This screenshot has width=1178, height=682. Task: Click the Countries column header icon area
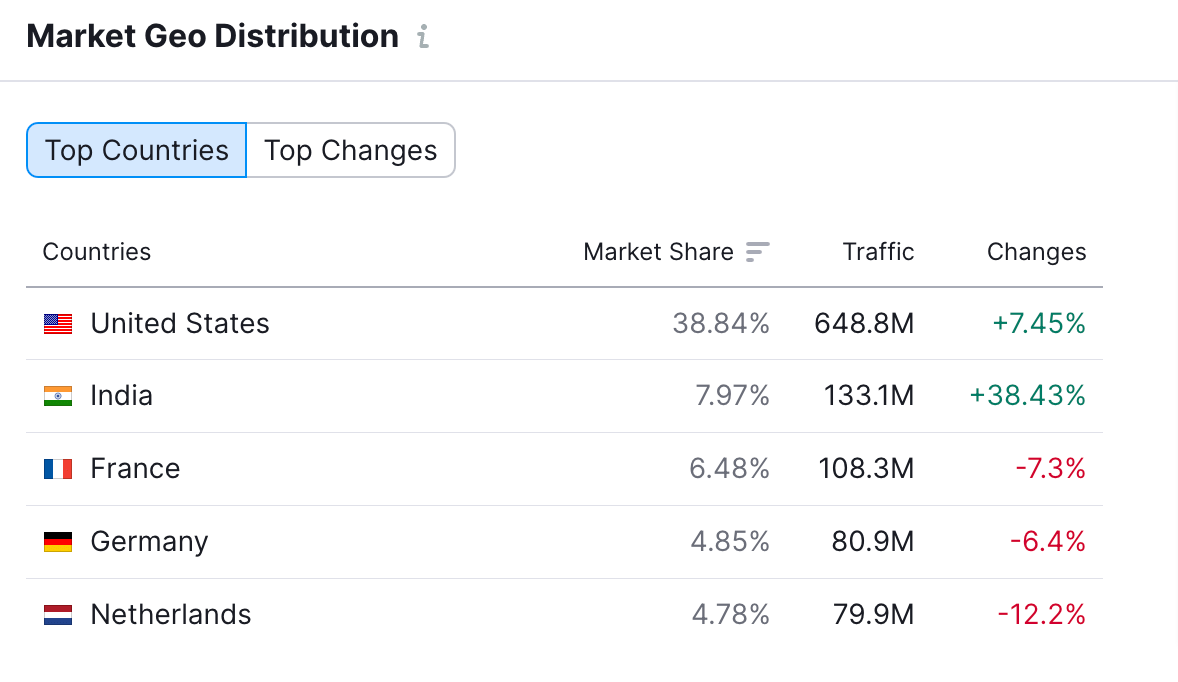click(96, 252)
